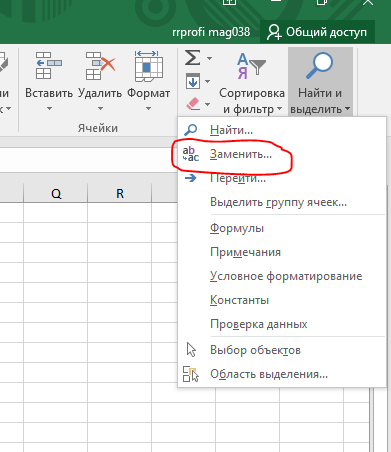Open the Fill dropdown arrow

(x=207, y=81)
